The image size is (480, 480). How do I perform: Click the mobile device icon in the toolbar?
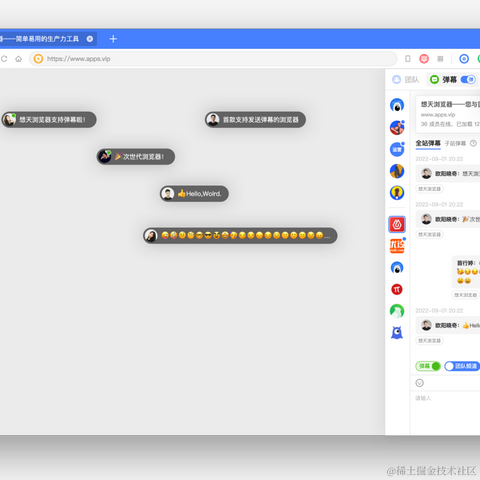tap(407, 59)
